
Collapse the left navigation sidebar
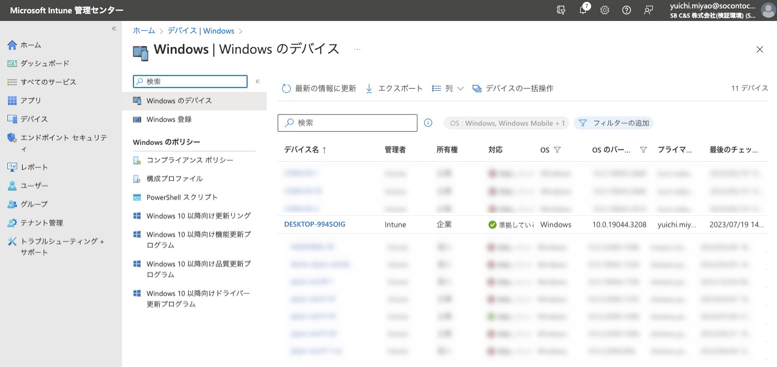pyautogui.click(x=114, y=29)
